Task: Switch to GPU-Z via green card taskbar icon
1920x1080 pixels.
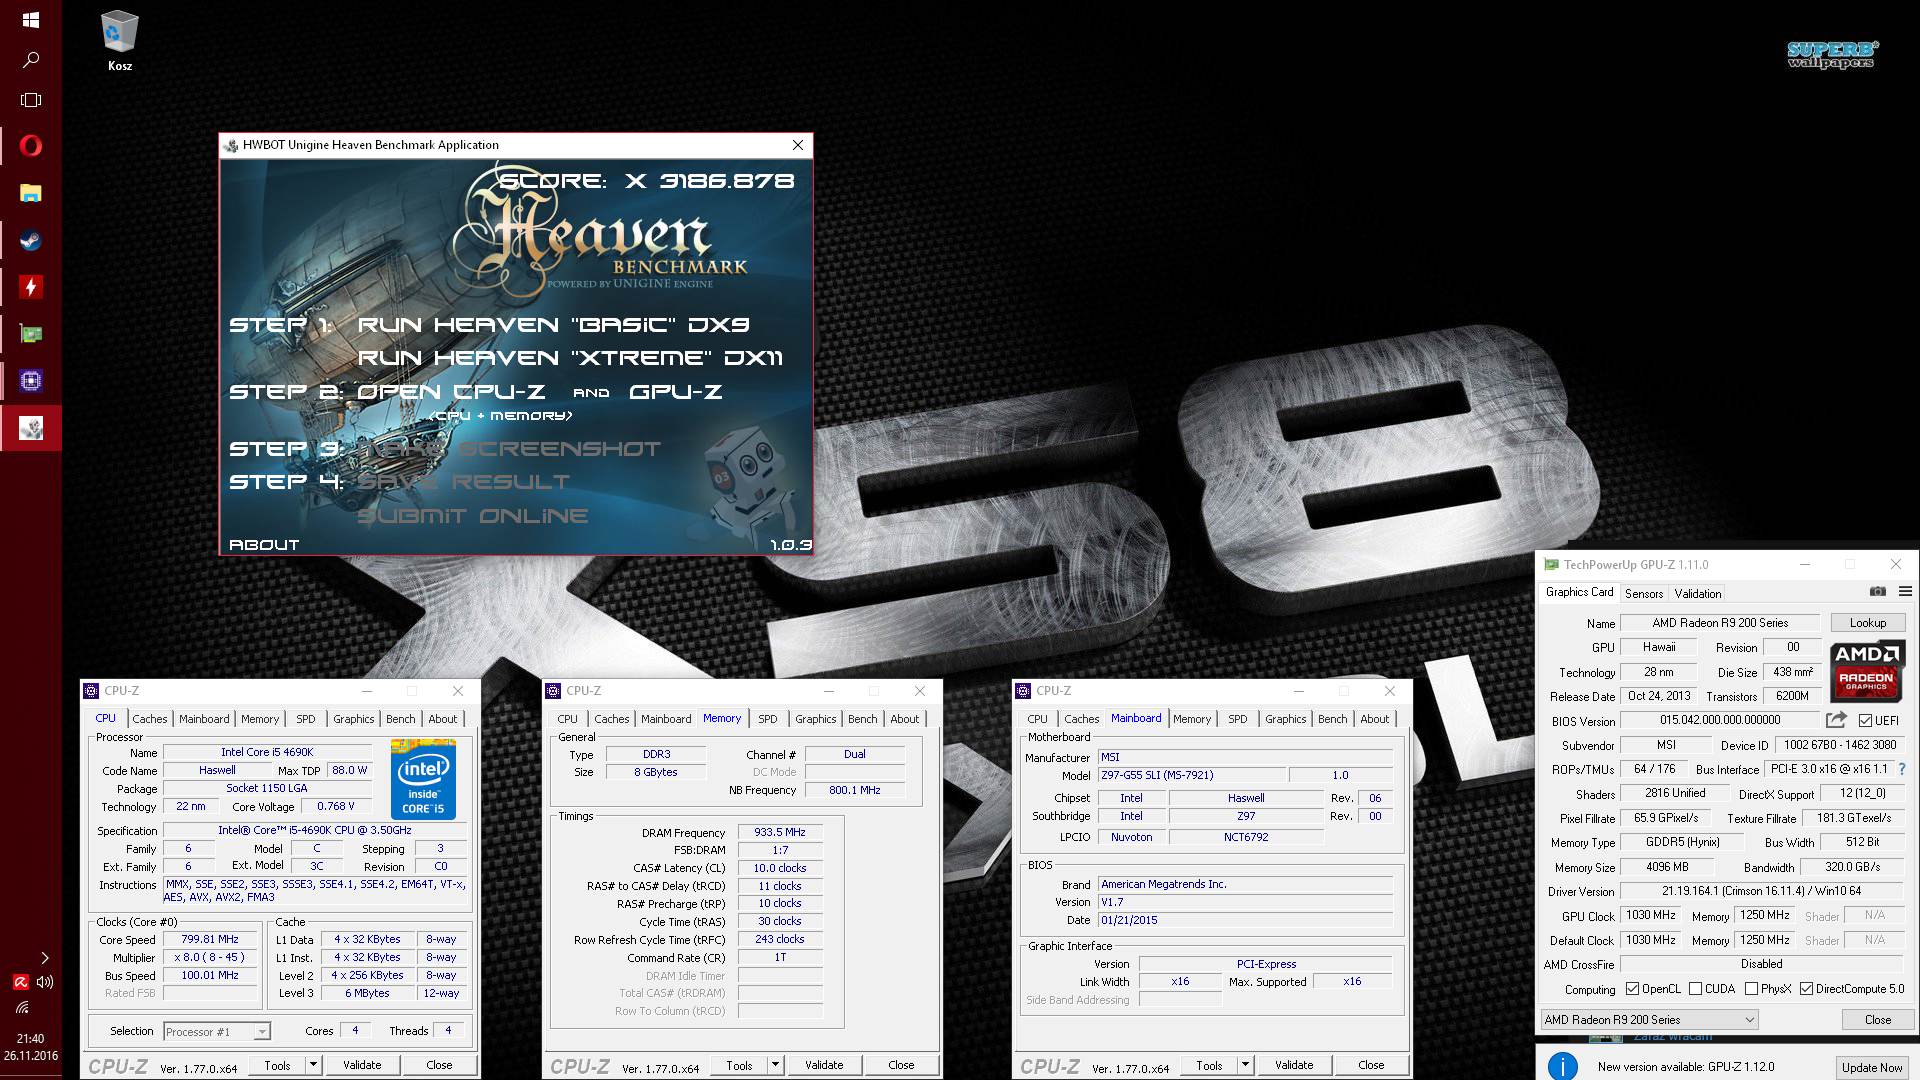Action: (31, 334)
